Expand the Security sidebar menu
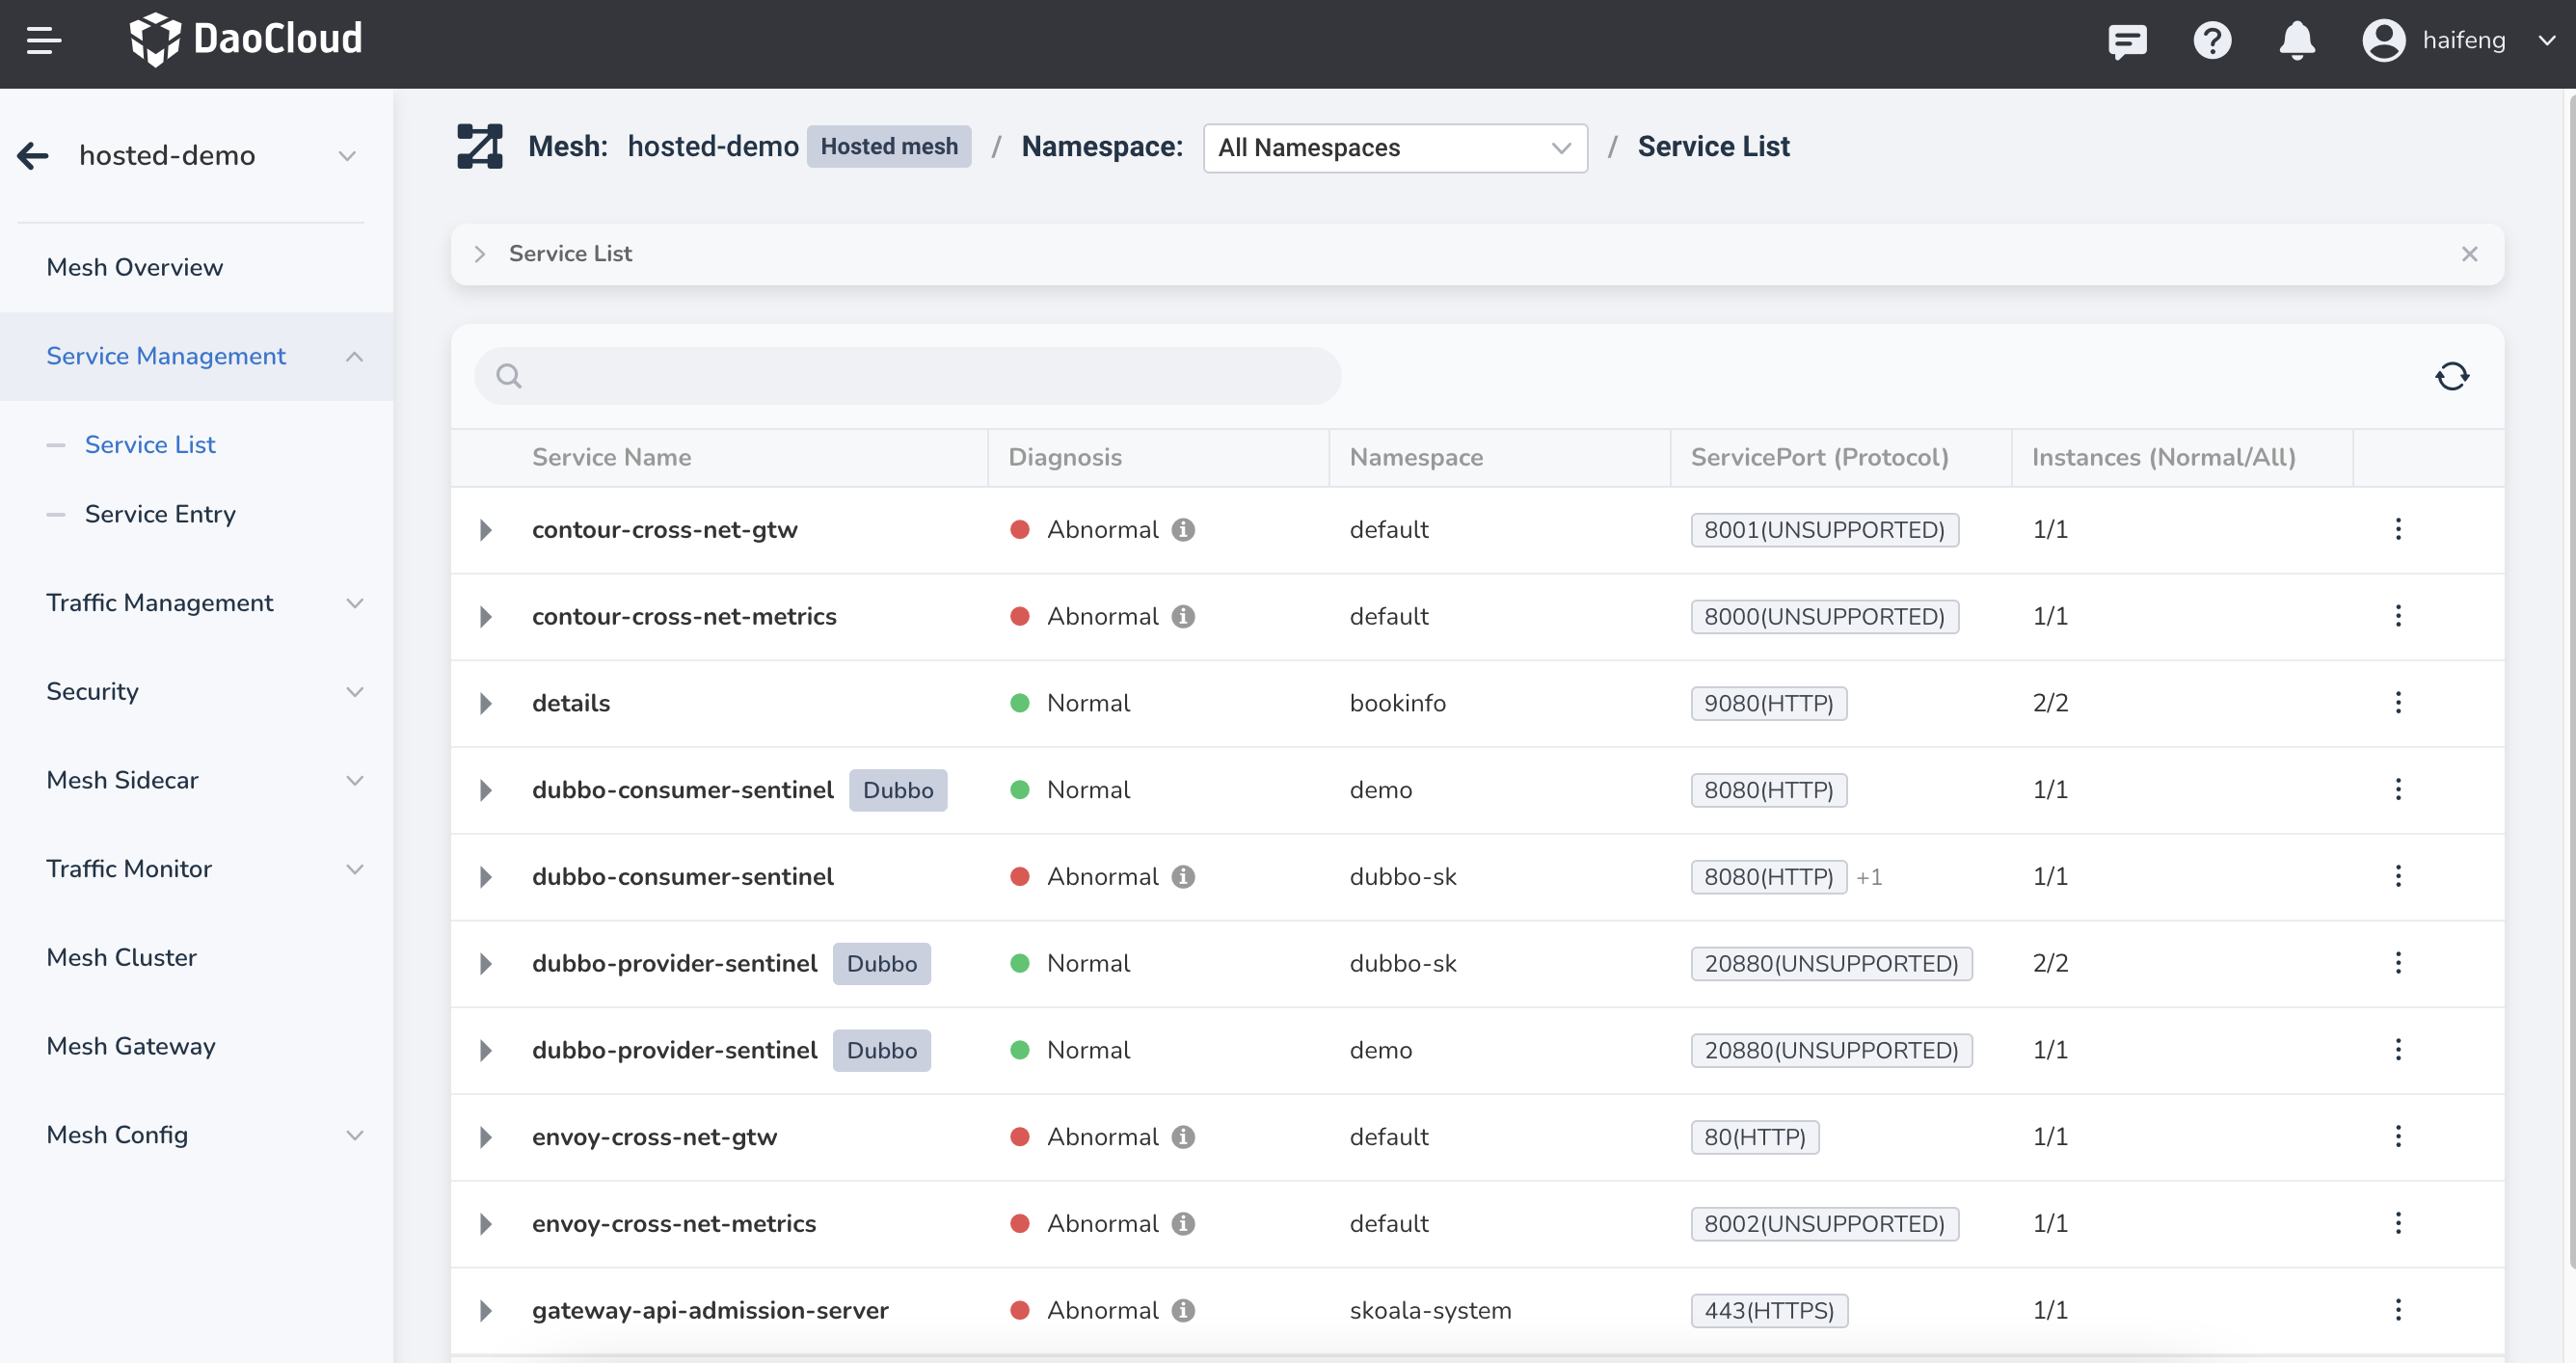Screen dimensions: 2576x1363 pyautogui.click(x=196, y=692)
